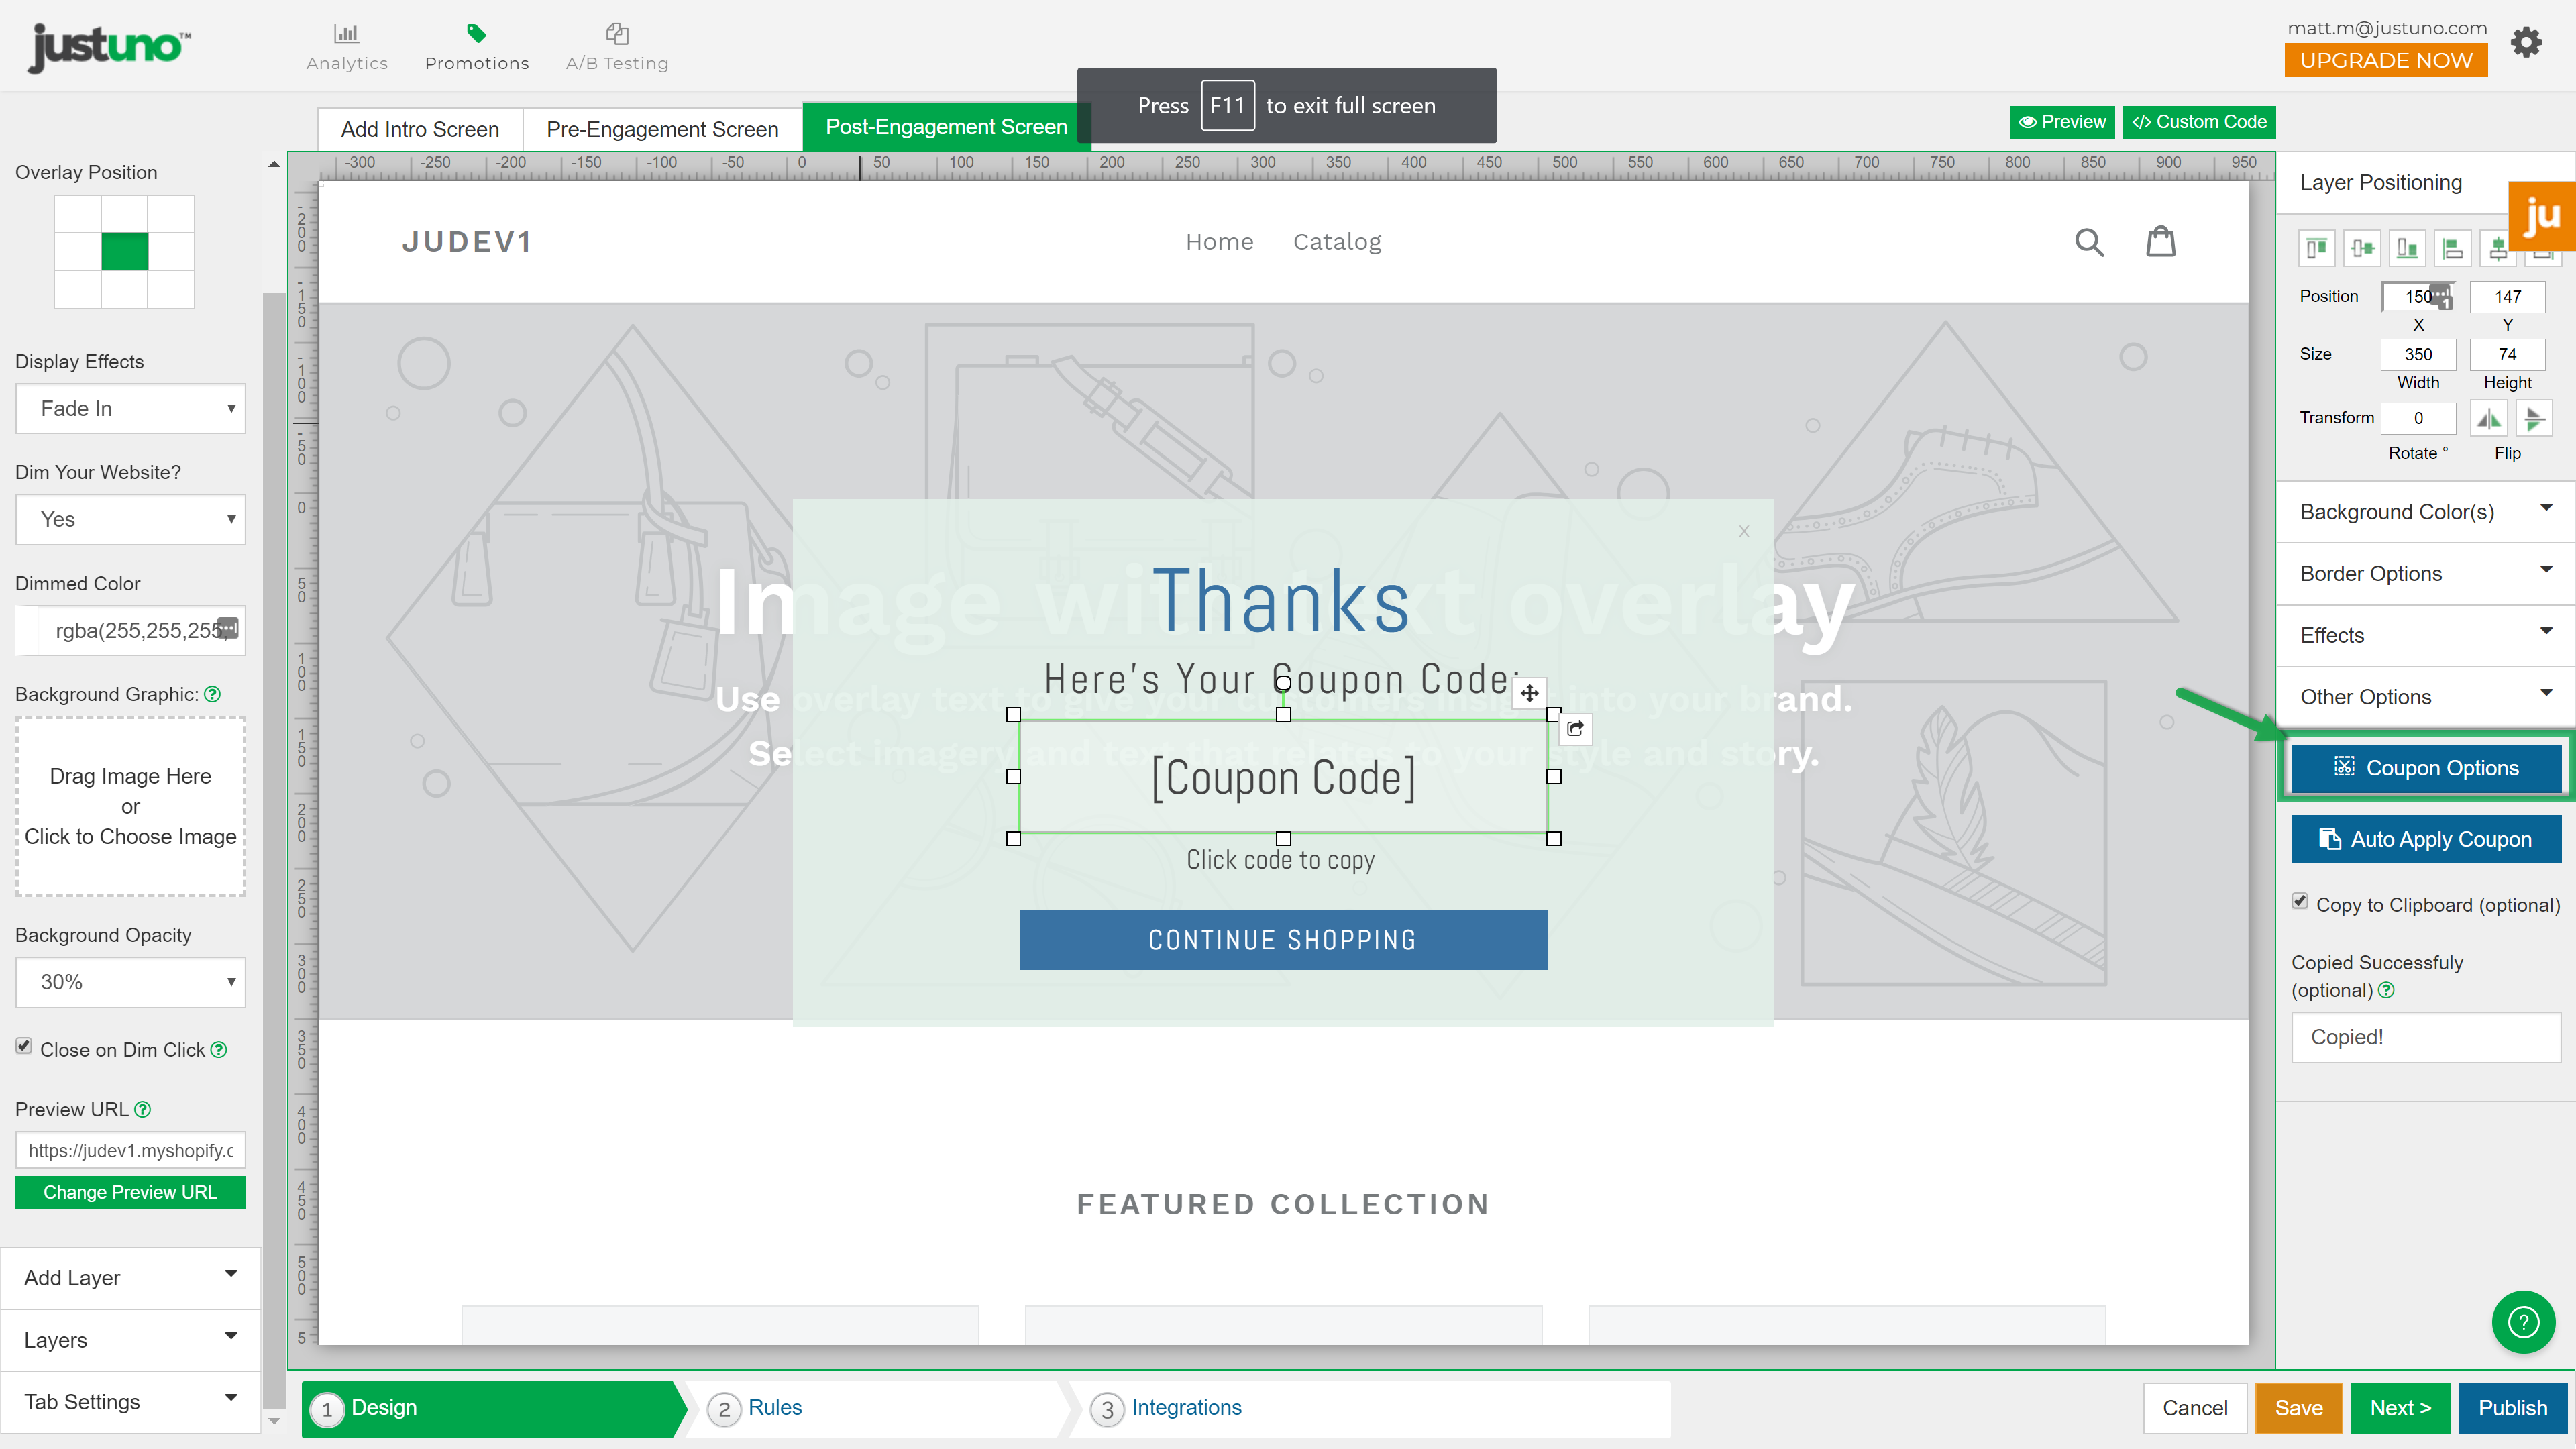2576x1449 pixels.
Task: Click the Preview URL input field
Action: click(x=130, y=1150)
